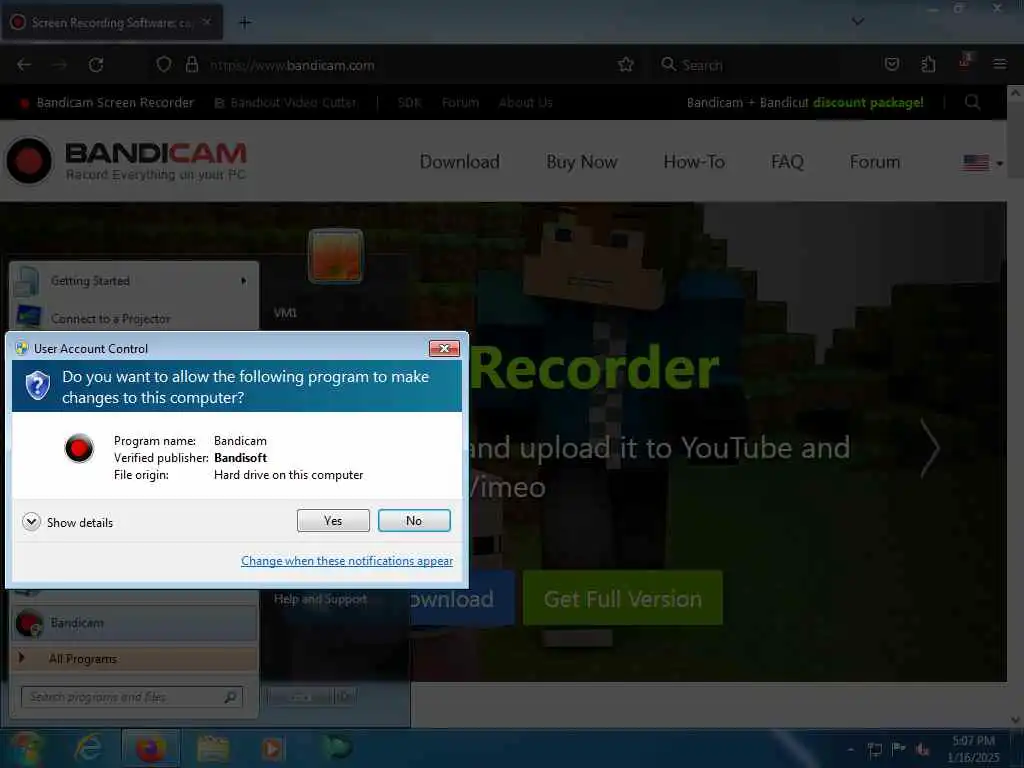Open Connect to a Projector
The height and width of the screenshot is (768, 1024).
tap(134, 319)
